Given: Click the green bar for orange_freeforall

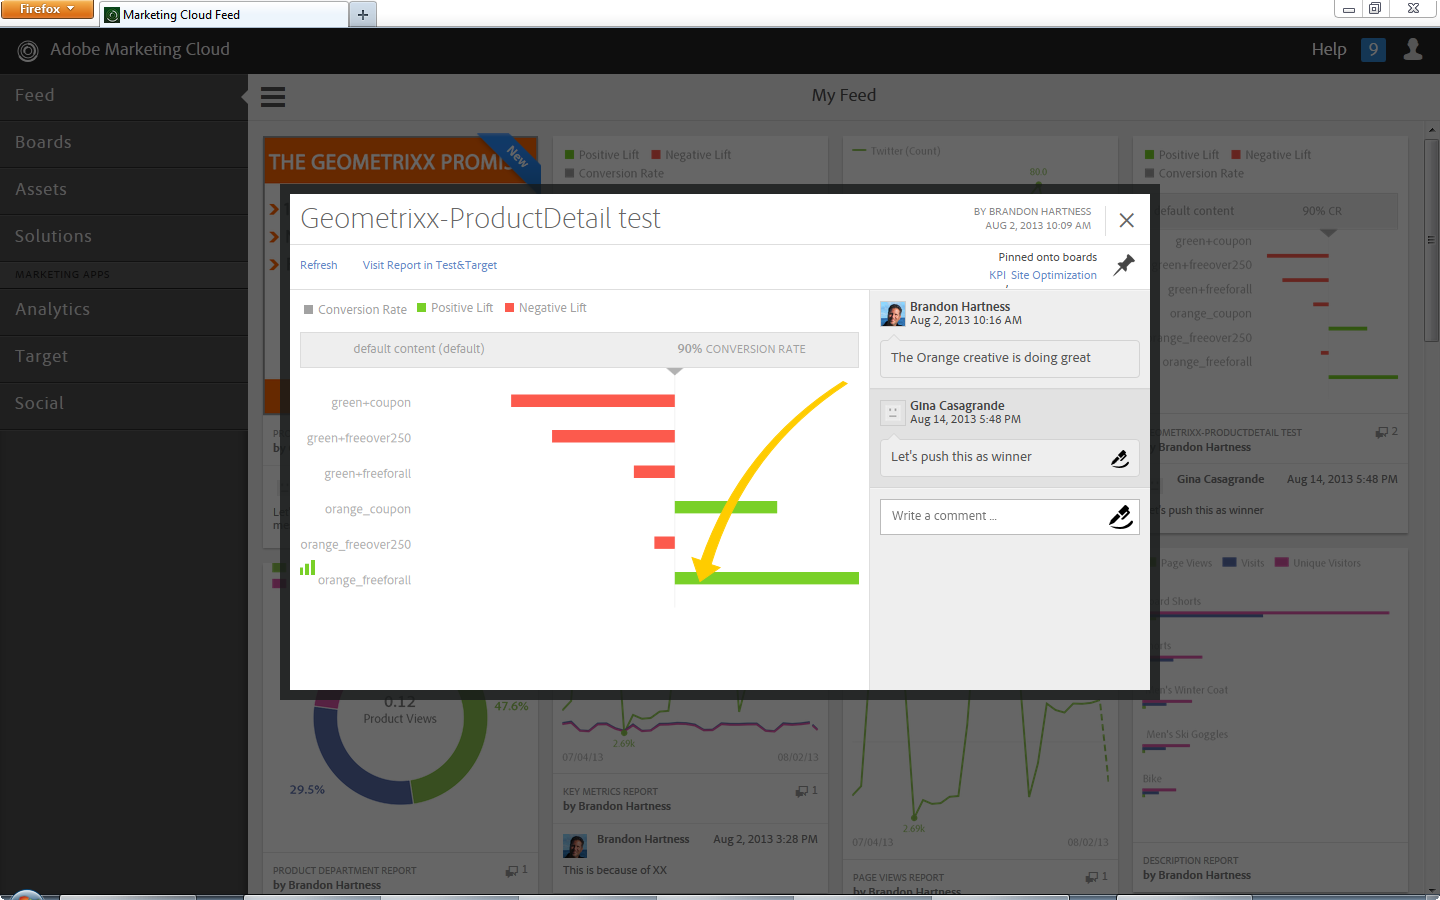Looking at the screenshot, I should point(767,578).
